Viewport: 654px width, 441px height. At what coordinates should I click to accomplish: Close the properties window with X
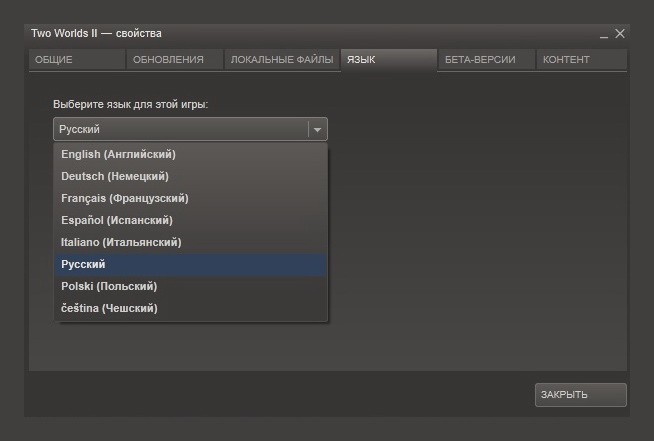[620, 33]
